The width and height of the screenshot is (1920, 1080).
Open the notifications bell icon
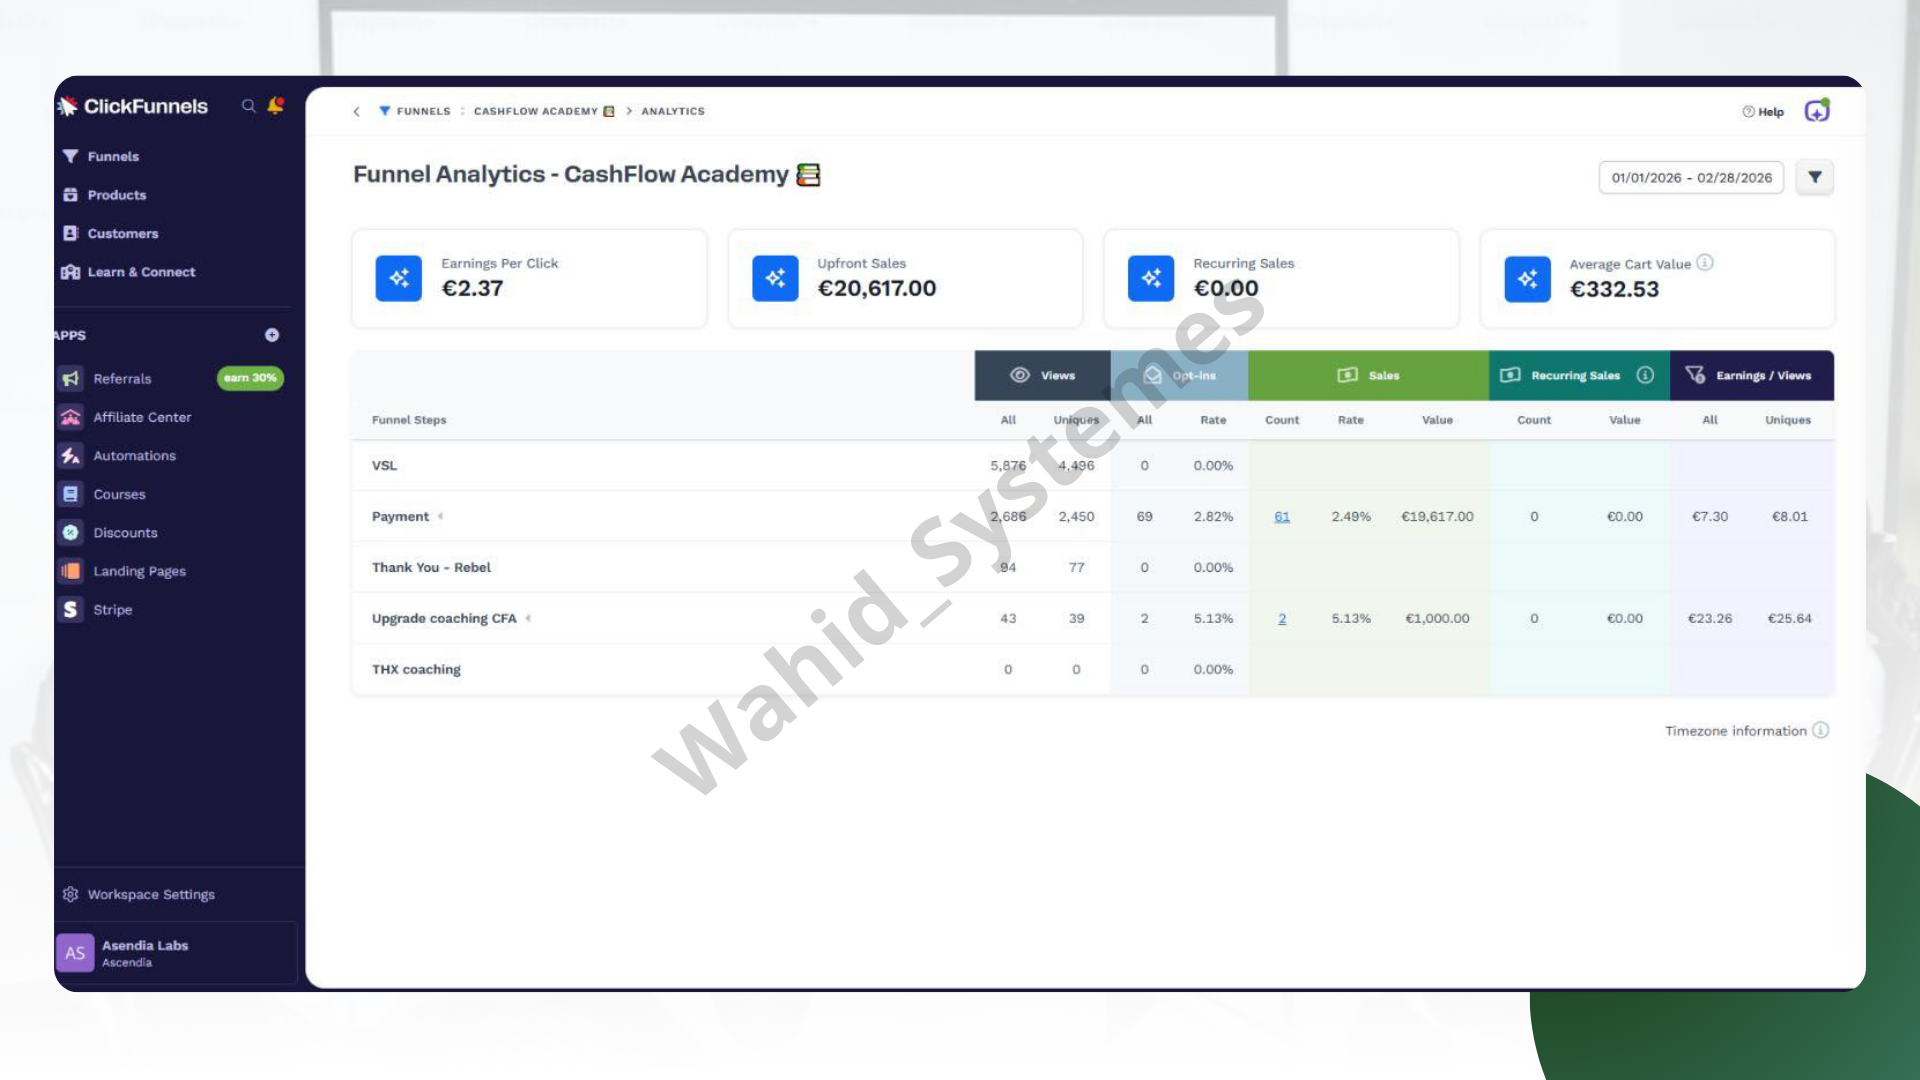point(276,105)
